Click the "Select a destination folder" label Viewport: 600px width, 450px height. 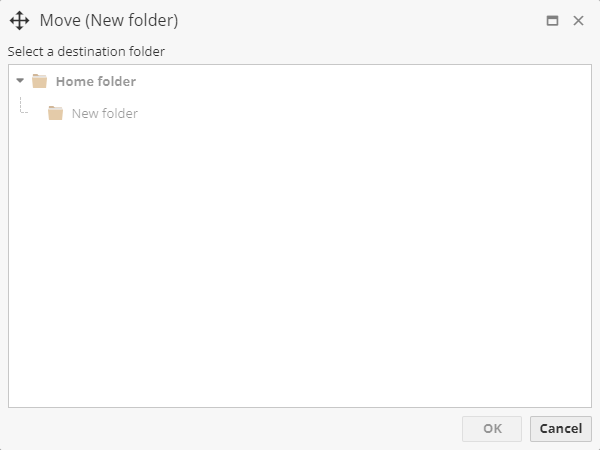pyautogui.click(x=86, y=51)
